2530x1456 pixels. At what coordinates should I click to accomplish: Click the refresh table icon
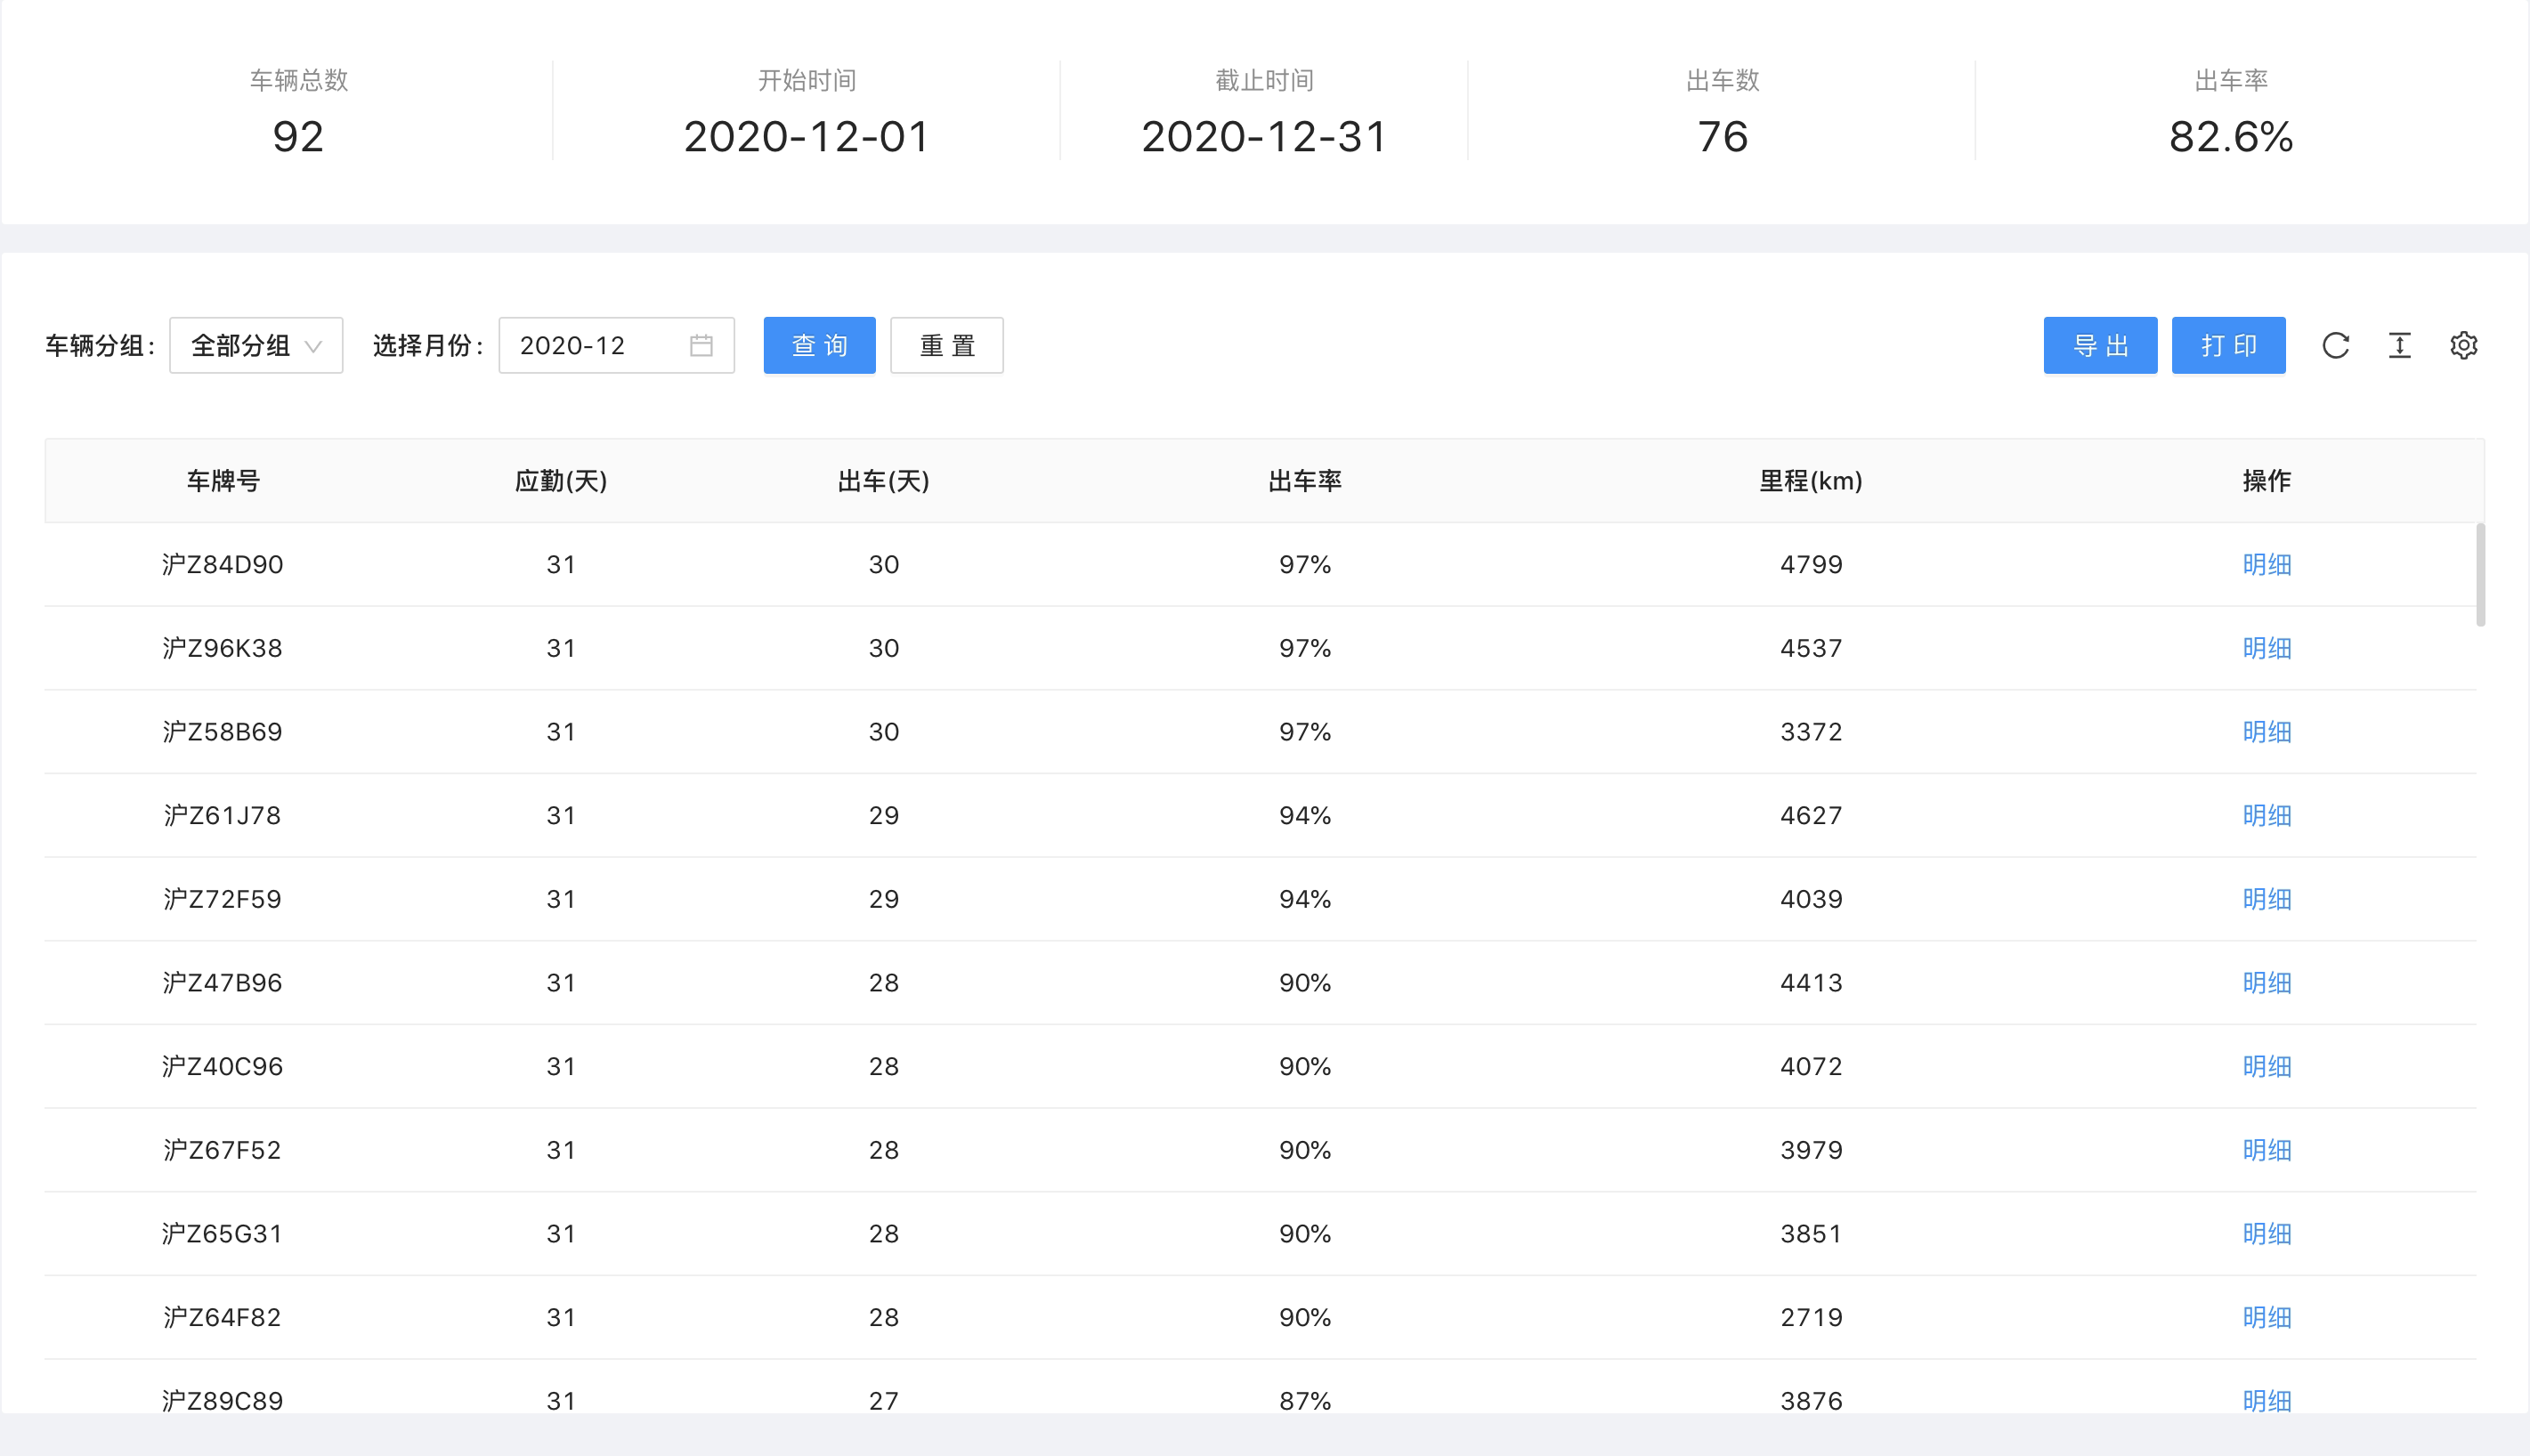click(2335, 346)
